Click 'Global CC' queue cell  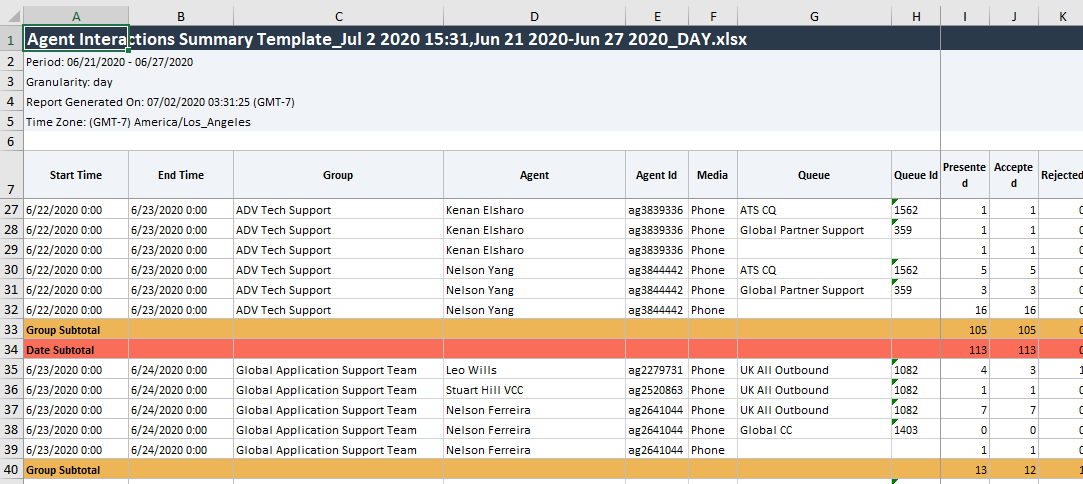pyautogui.click(x=814, y=429)
